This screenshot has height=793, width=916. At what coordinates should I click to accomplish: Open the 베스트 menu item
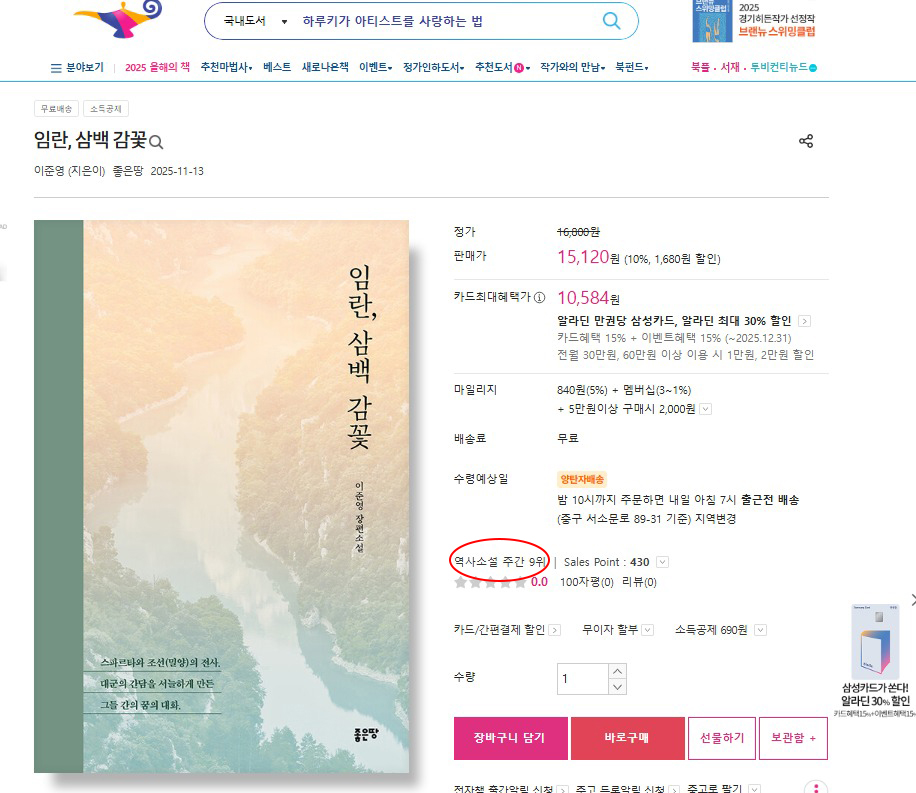[277, 67]
